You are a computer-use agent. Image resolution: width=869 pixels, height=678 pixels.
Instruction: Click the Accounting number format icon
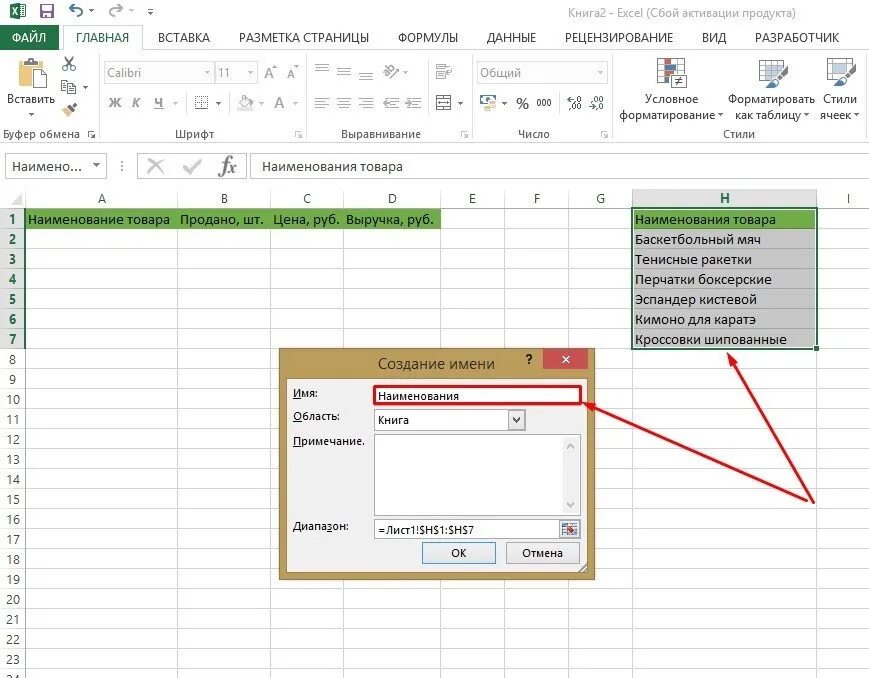488,103
